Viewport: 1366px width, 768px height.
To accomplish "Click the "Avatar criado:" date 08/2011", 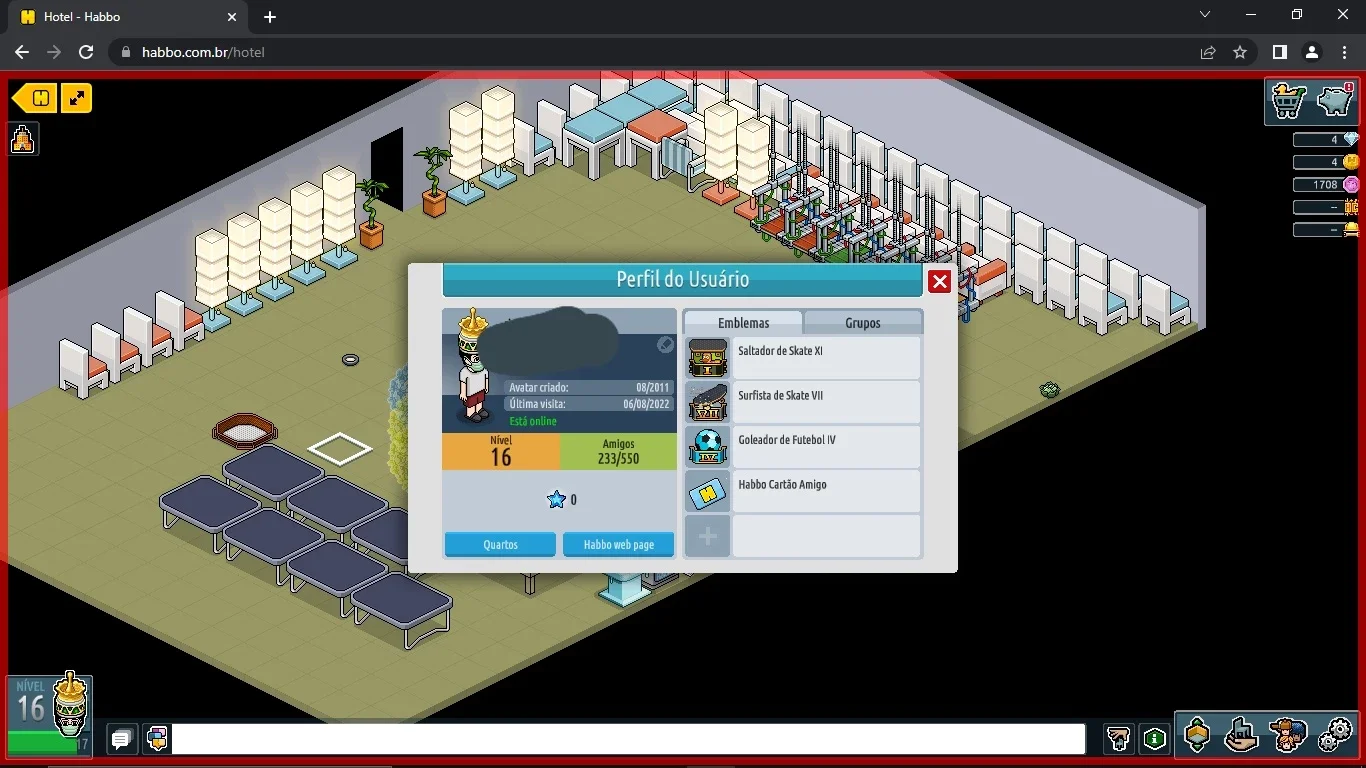I will point(654,387).
